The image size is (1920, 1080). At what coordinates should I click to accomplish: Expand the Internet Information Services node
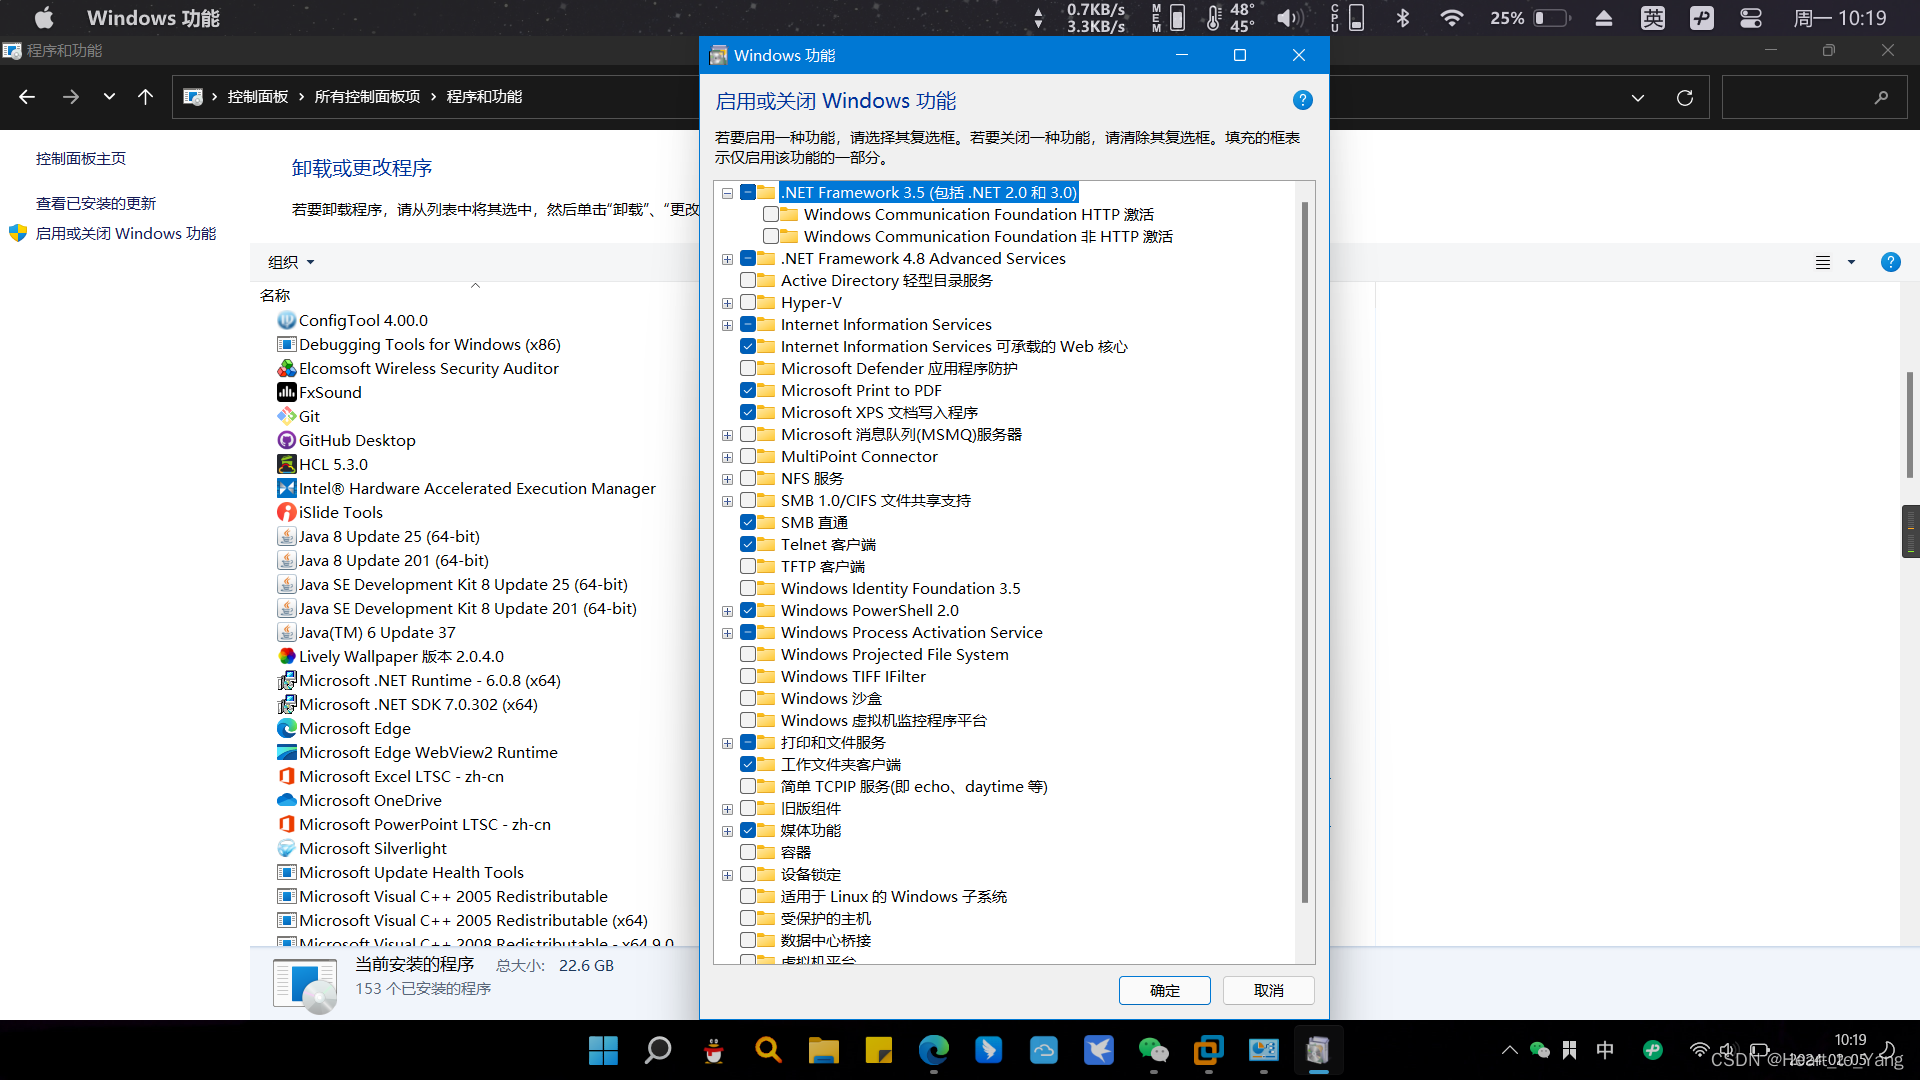(727, 325)
